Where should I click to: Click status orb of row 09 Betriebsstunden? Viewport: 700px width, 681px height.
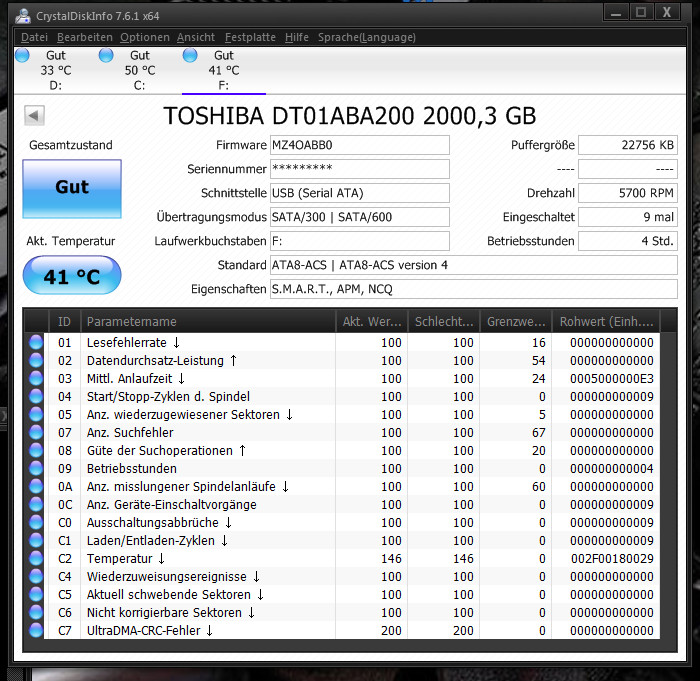click(36, 468)
